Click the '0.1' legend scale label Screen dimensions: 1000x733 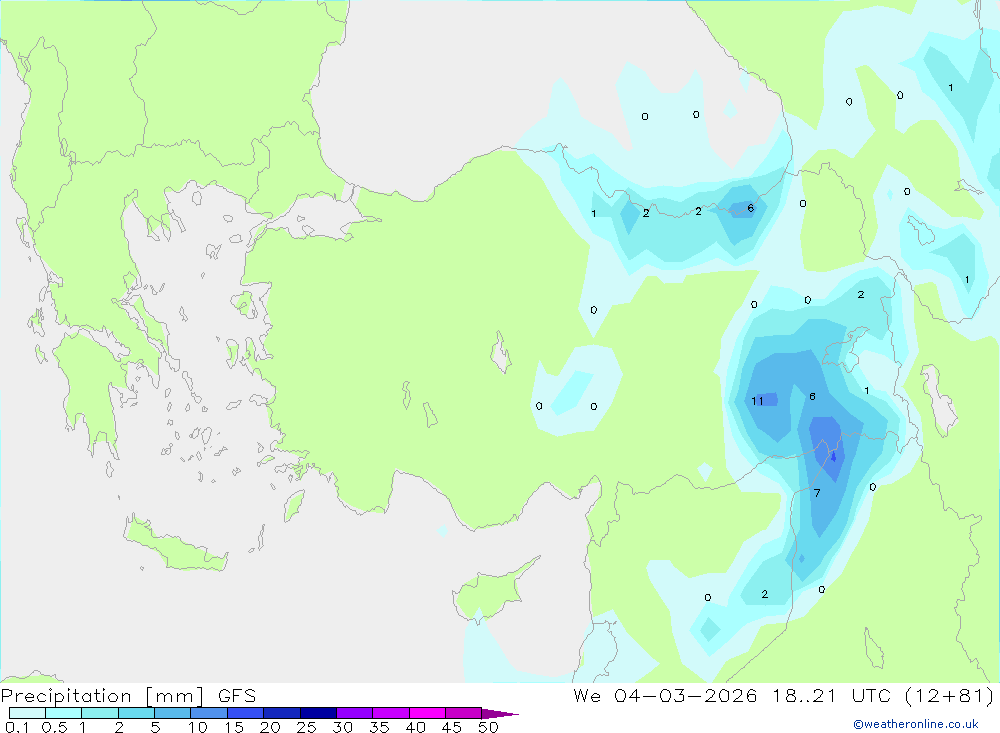point(17,727)
